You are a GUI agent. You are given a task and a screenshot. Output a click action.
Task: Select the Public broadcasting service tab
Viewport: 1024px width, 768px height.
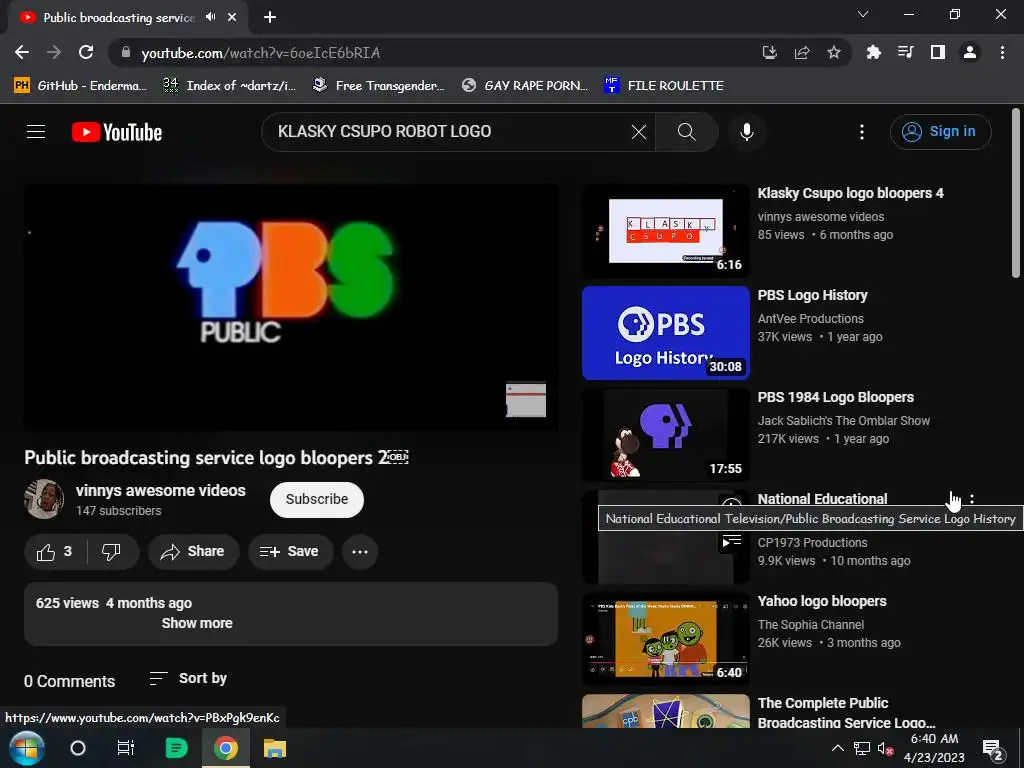[x=119, y=18]
